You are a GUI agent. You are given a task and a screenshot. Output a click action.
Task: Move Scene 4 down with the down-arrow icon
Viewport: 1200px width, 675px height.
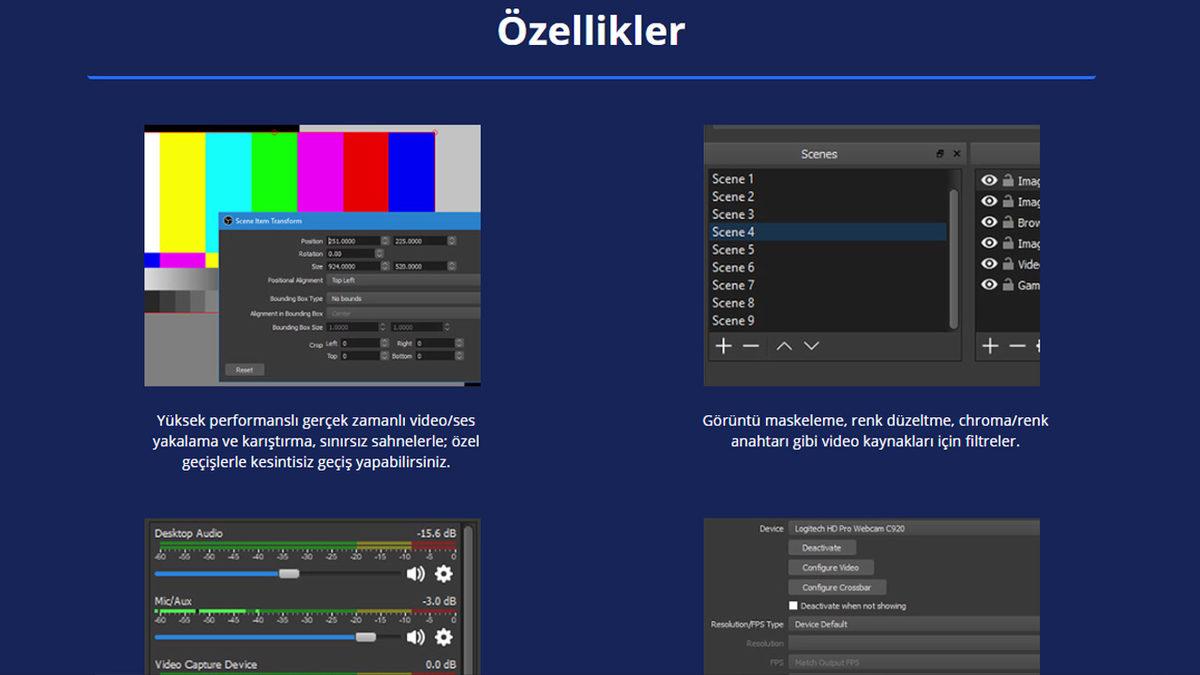[810, 345]
